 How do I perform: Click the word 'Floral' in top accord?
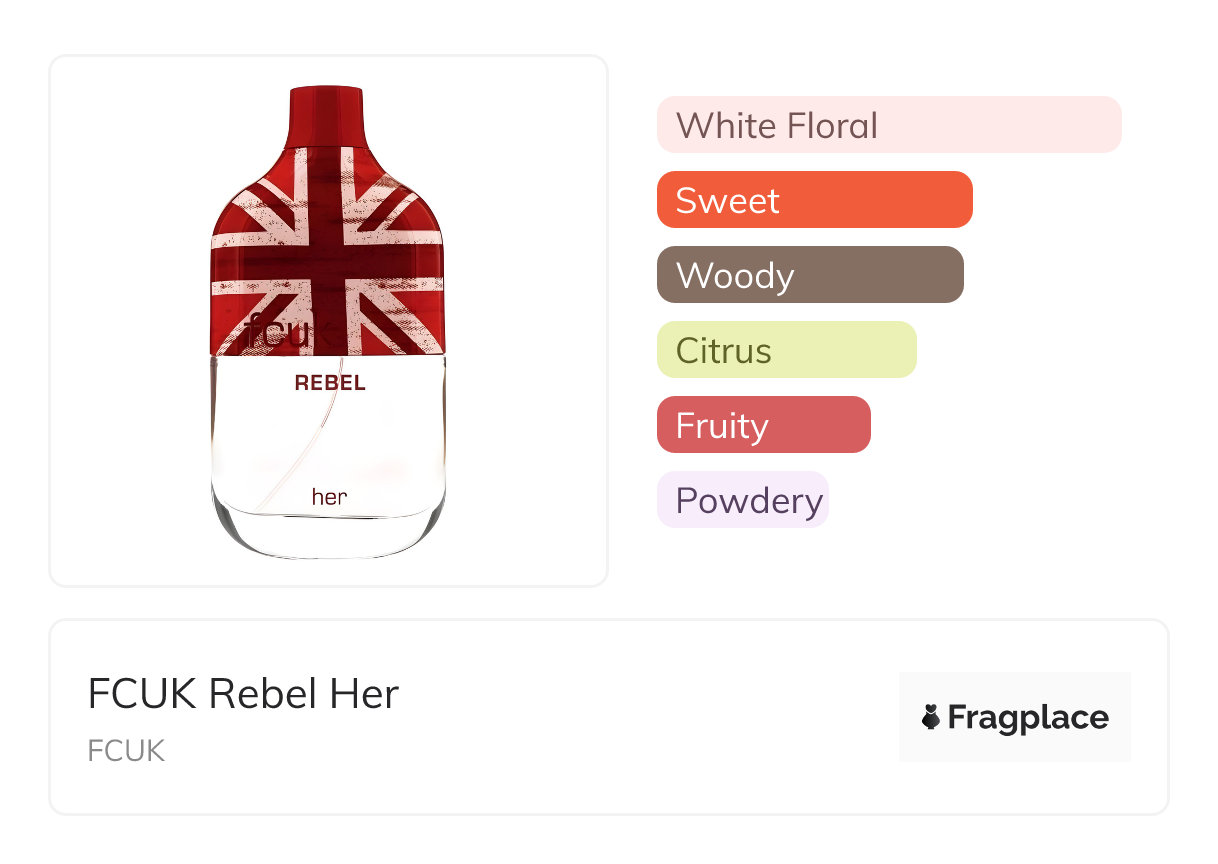pos(832,126)
